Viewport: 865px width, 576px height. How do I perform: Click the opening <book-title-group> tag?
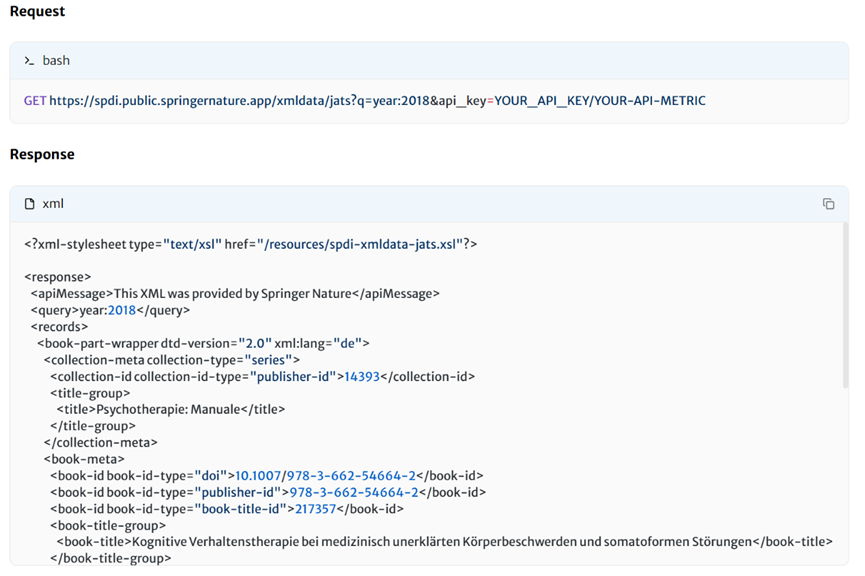108,525
